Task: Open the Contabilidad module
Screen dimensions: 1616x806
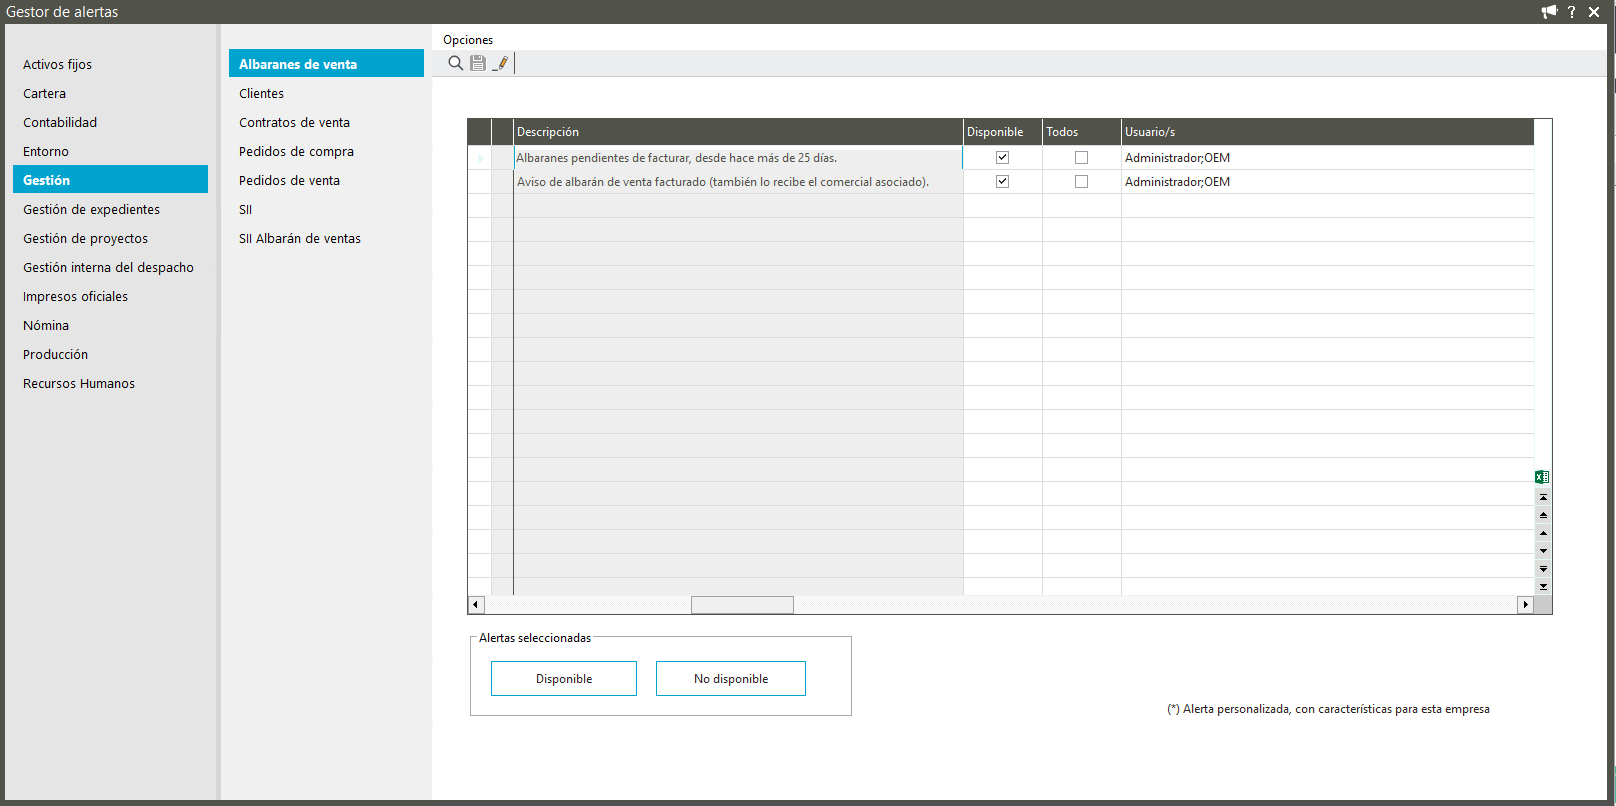Action: pyautogui.click(x=110, y=122)
